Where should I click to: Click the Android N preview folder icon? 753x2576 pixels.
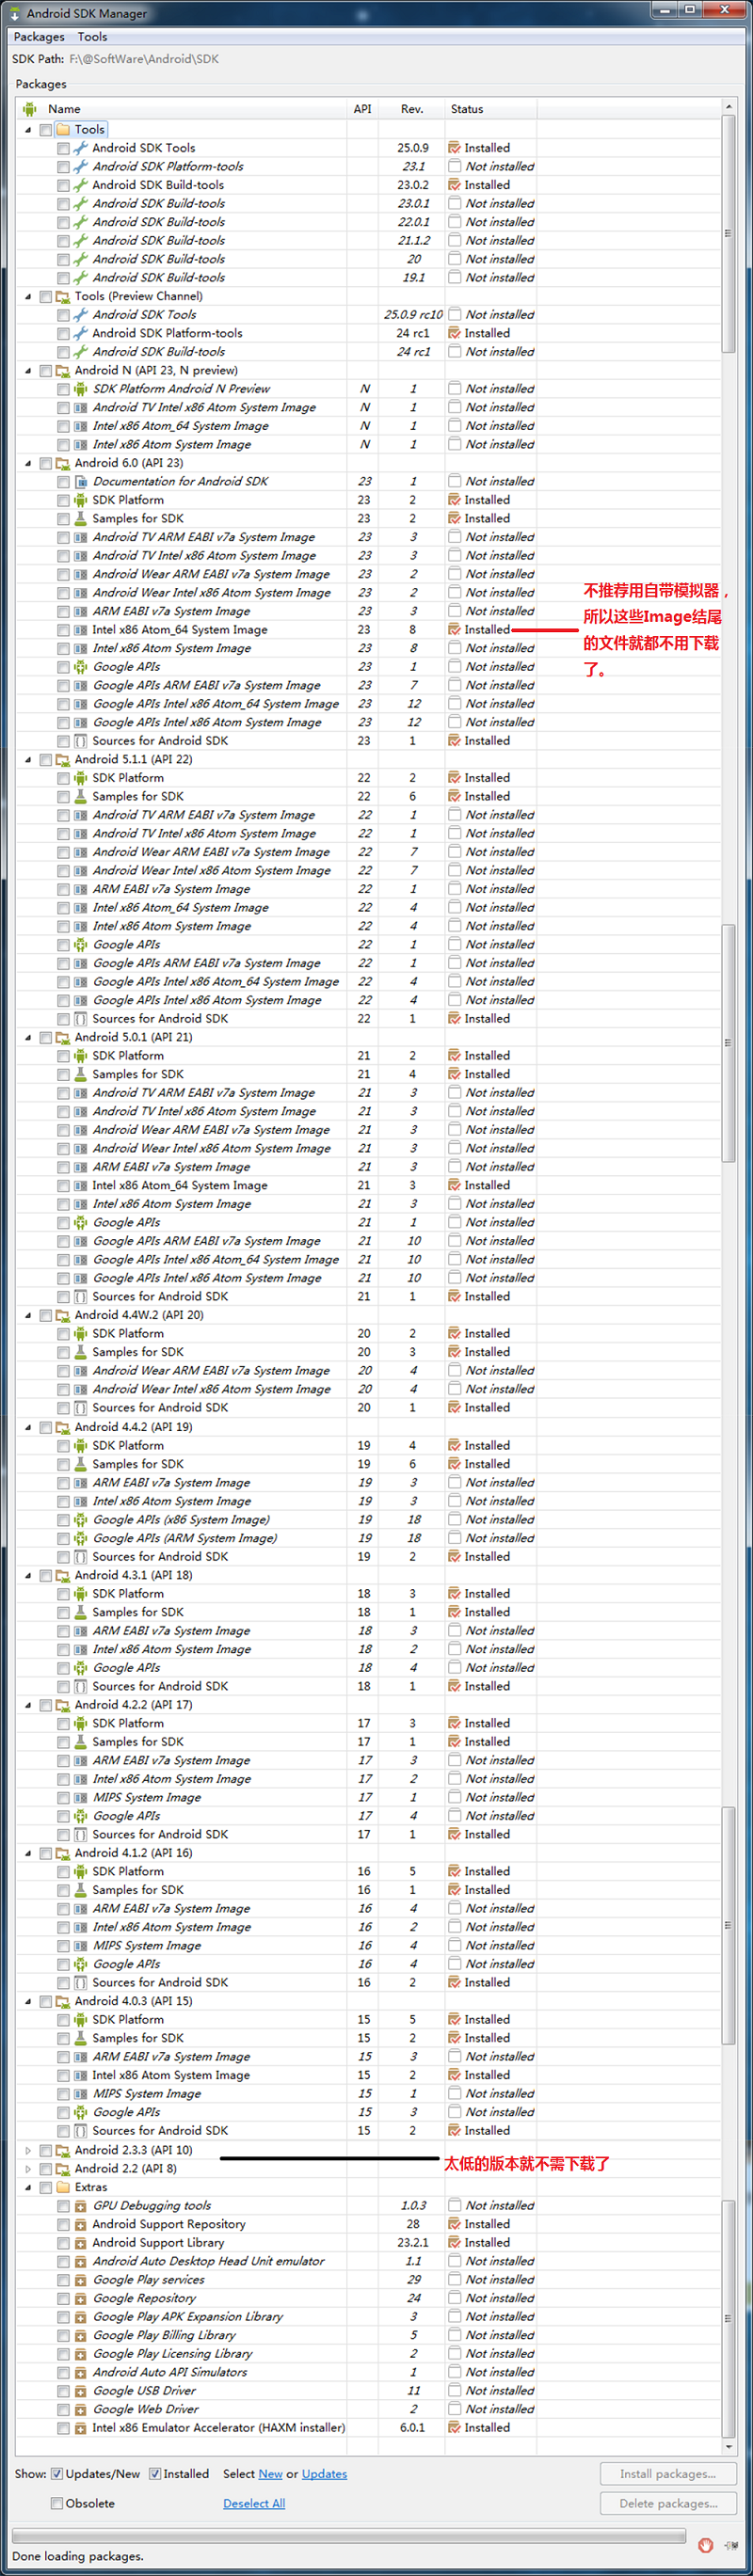63,370
